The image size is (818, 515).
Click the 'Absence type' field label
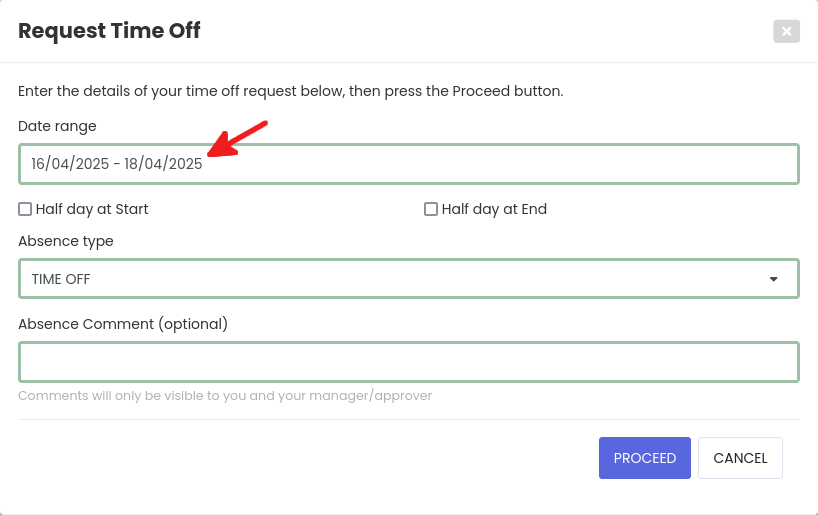pos(65,241)
